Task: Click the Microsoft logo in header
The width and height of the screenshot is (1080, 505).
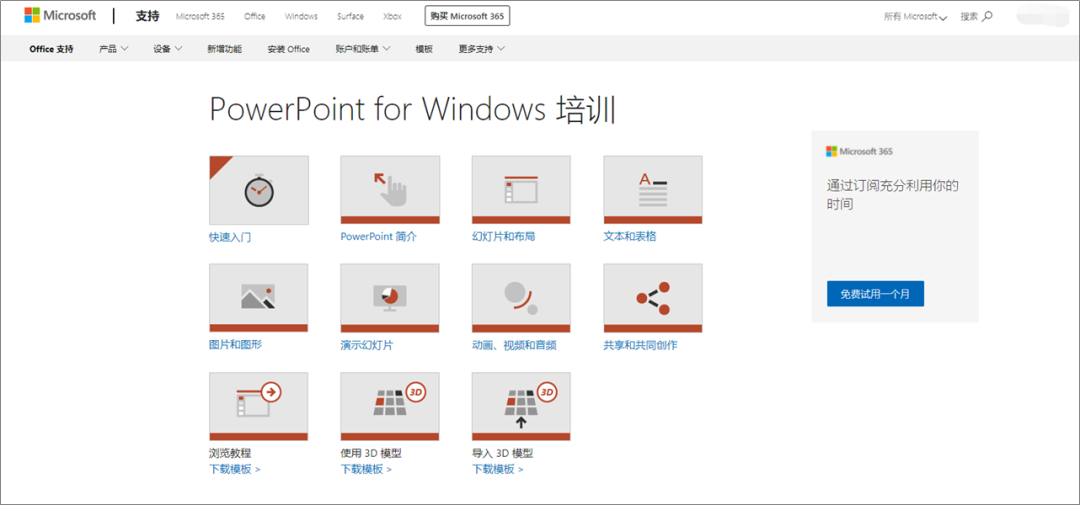Action: click(x=61, y=16)
